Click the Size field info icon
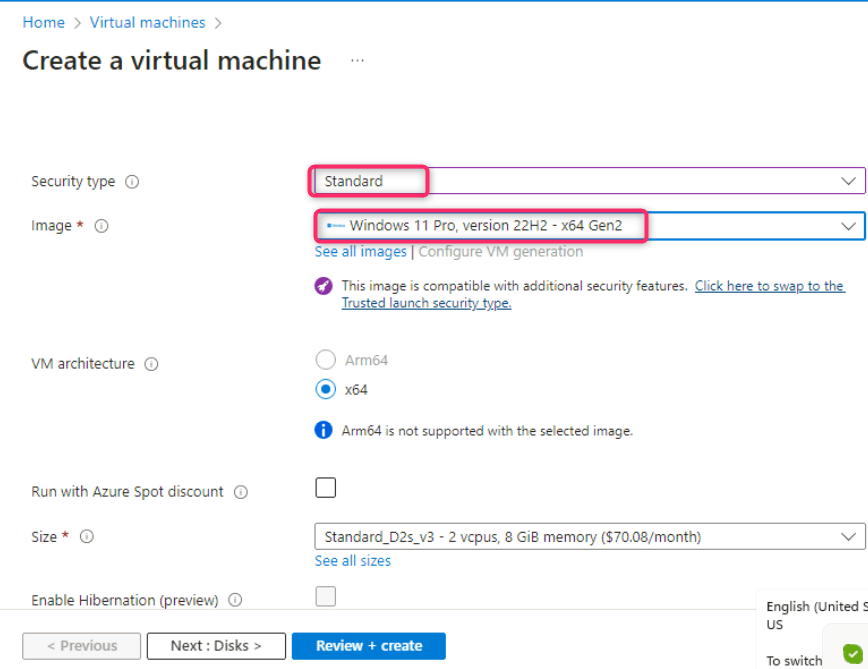The height and width of the screenshot is (669, 868). [x=87, y=537]
